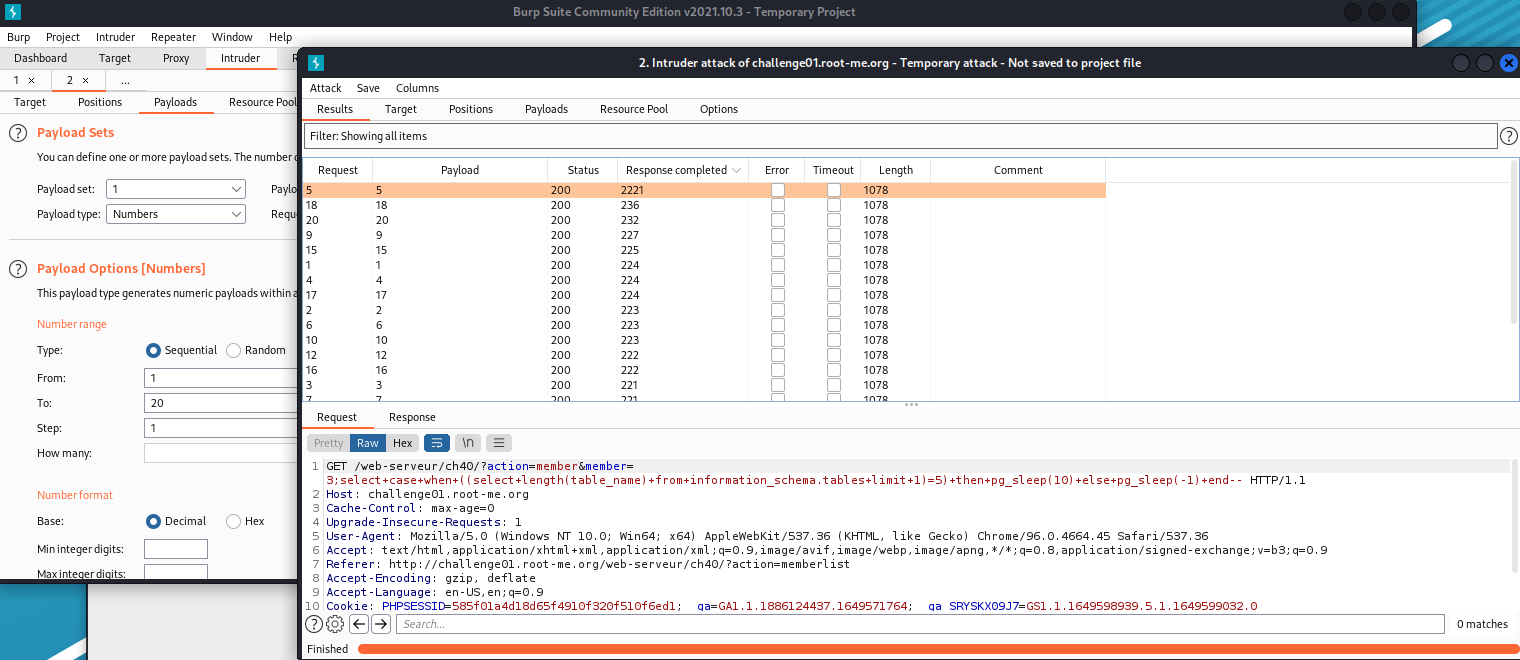Tick Timeout checkbox for request 5 row
Image resolution: width=1520 pixels, height=660 pixels.
tap(833, 190)
